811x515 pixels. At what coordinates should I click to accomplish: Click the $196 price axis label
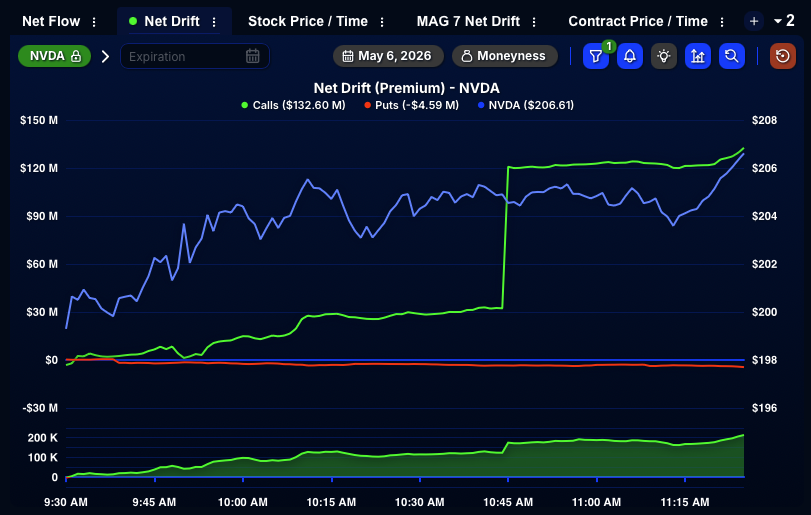click(764, 408)
